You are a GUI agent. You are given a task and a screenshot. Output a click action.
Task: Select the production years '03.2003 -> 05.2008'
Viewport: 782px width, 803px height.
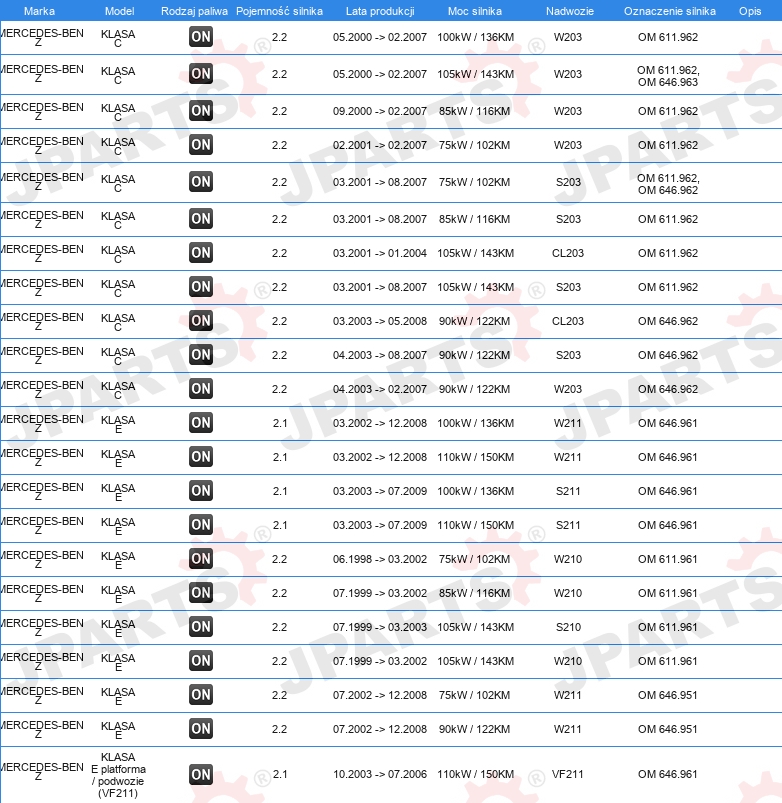(379, 321)
